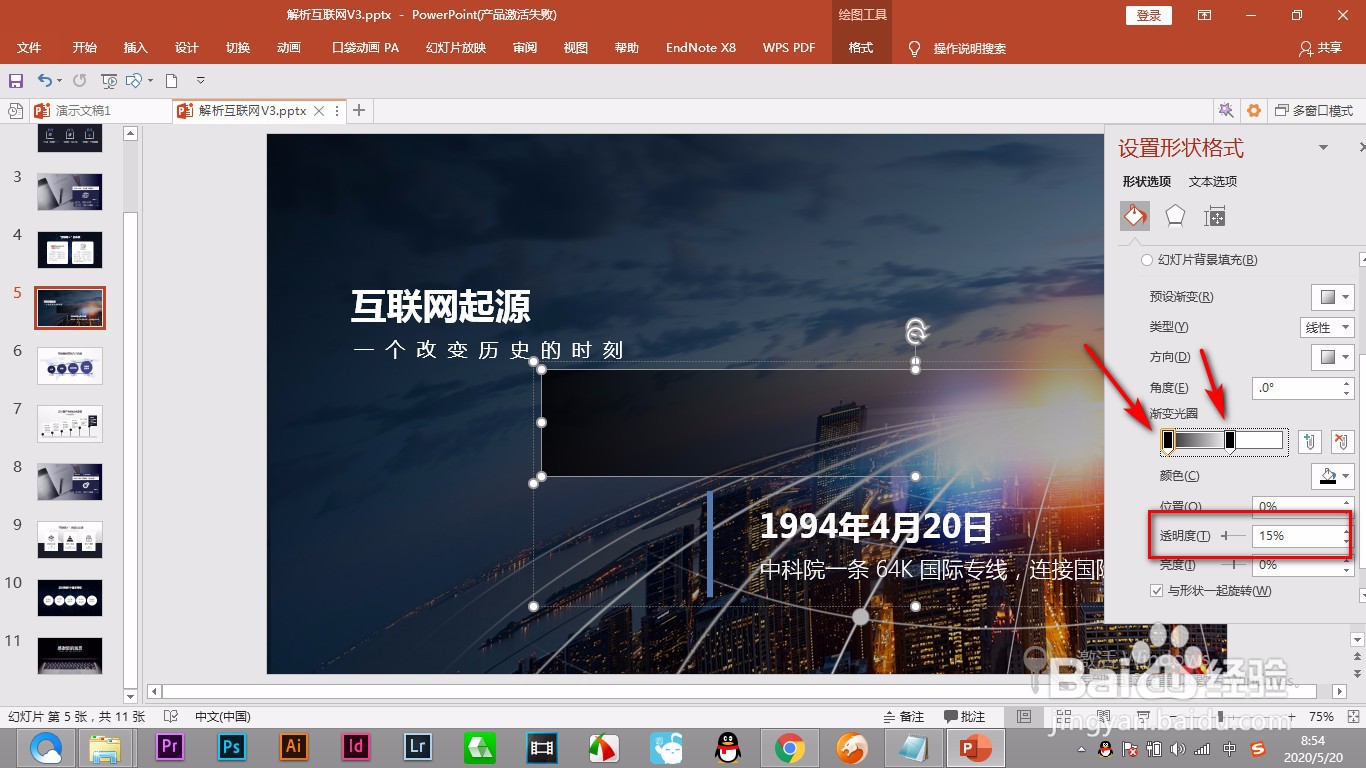Click the 登录 sign-in button
The height and width of the screenshot is (768, 1366).
point(1147,15)
